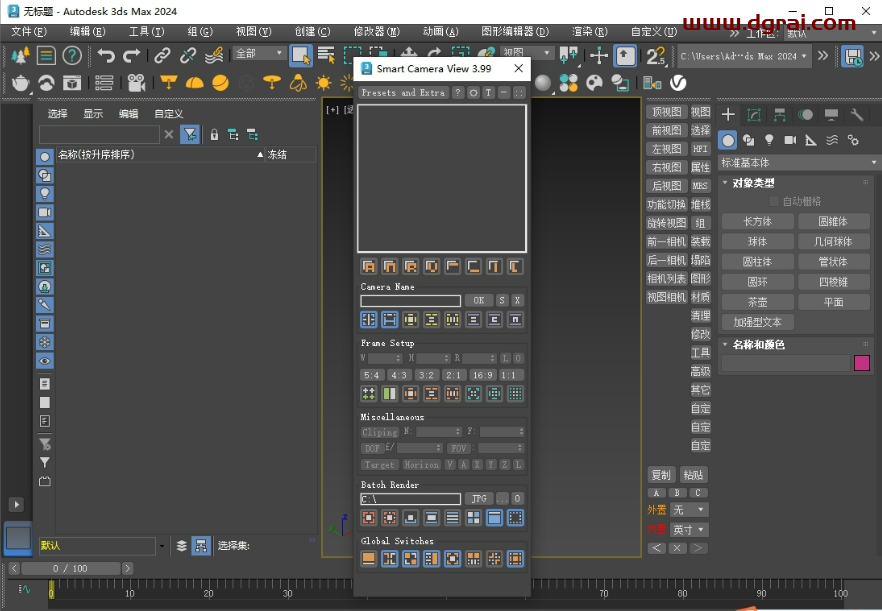Click the save icon at the toolbar's right end

853,56
